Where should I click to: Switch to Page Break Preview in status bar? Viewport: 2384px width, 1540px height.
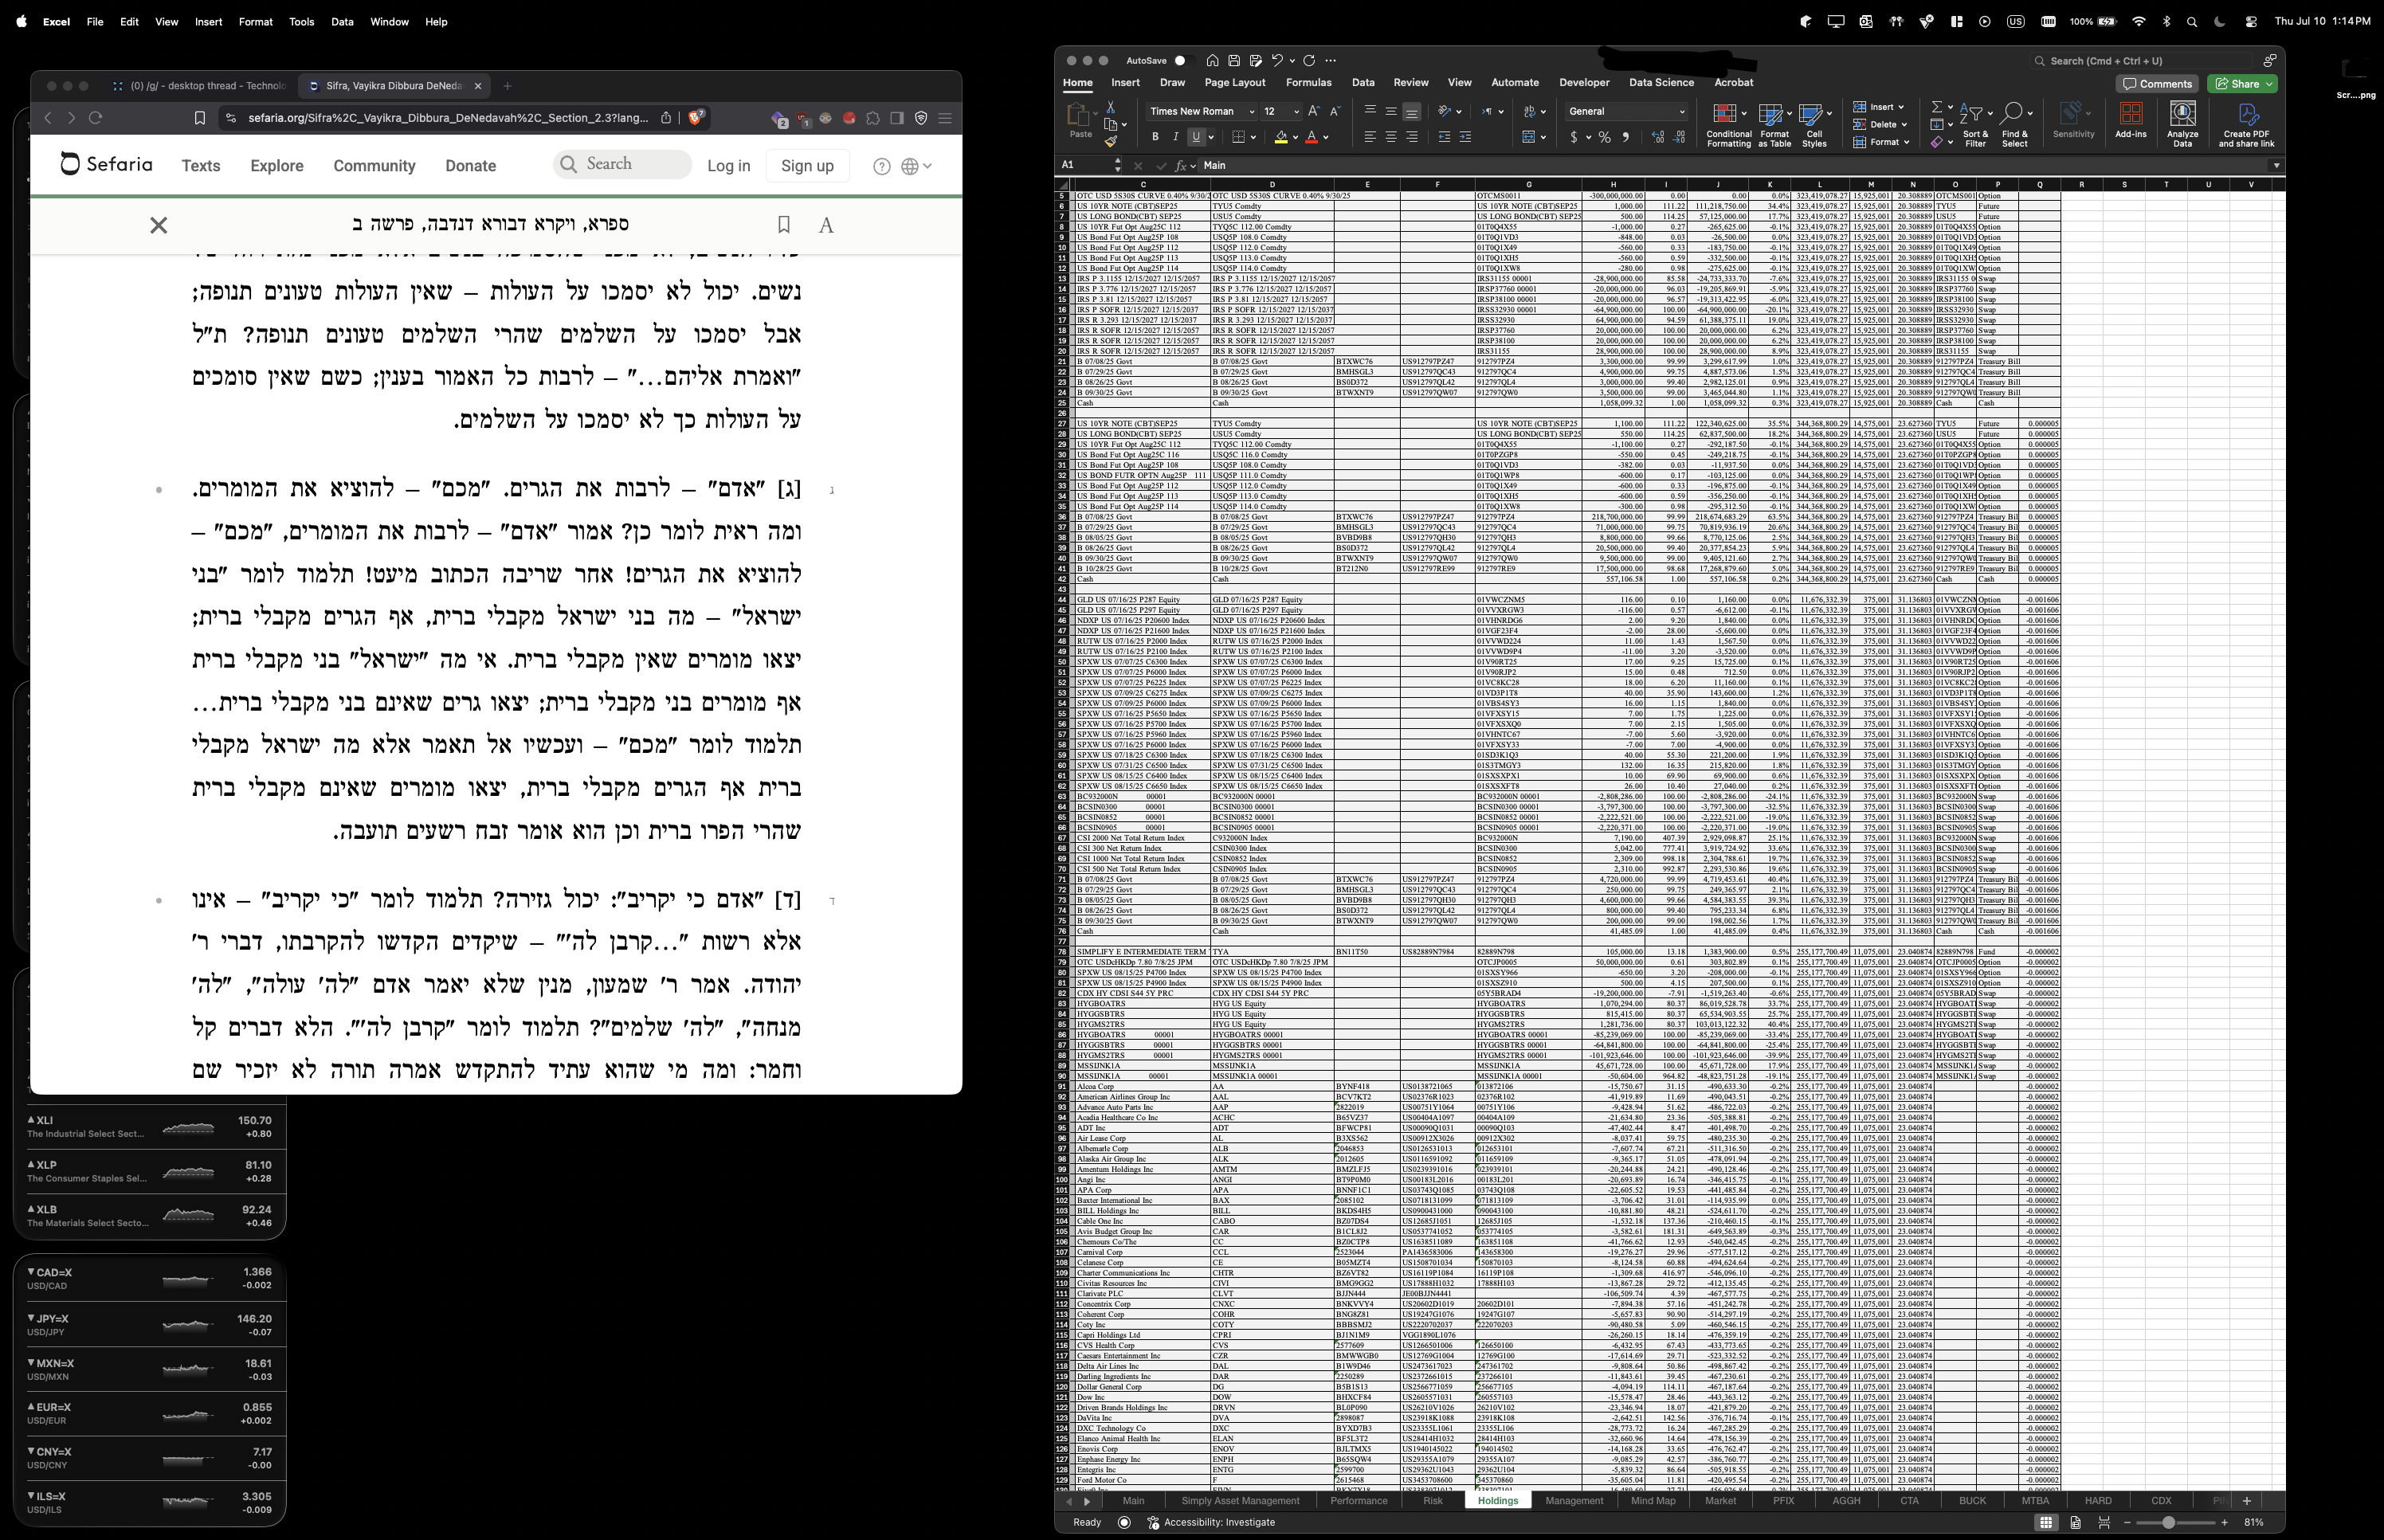point(2104,1522)
